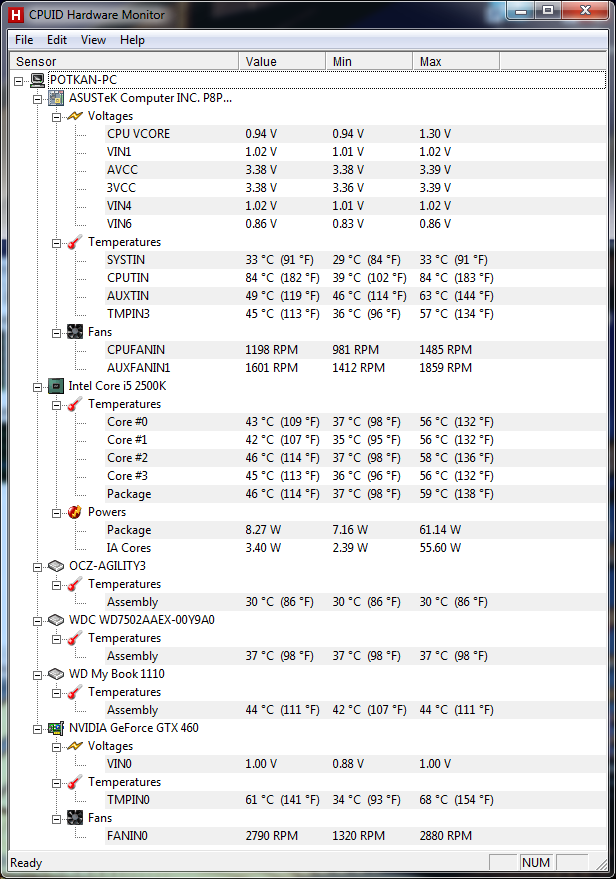Click the CPUID Hardware Monitor title bar icon
The width and height of the screenshot is (616, 879).
click(16, 15)
